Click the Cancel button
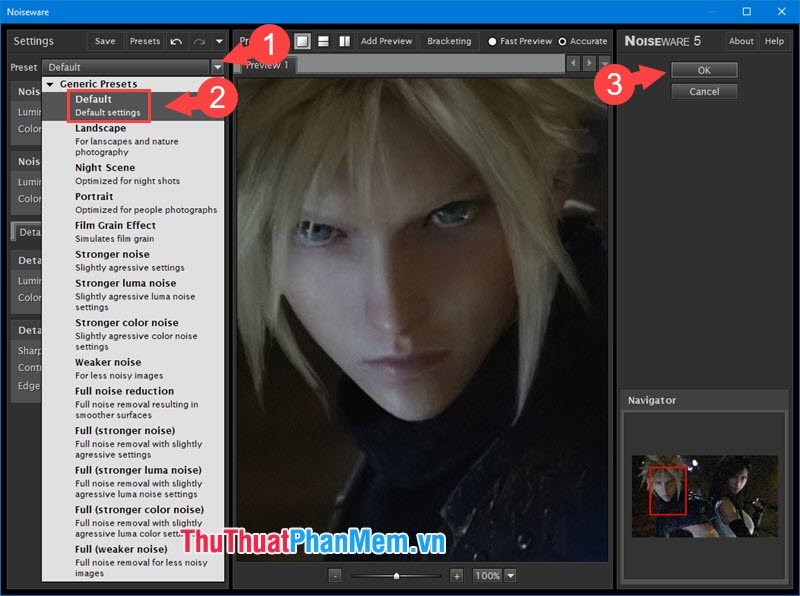800x596 pixels. click(703, 91)
